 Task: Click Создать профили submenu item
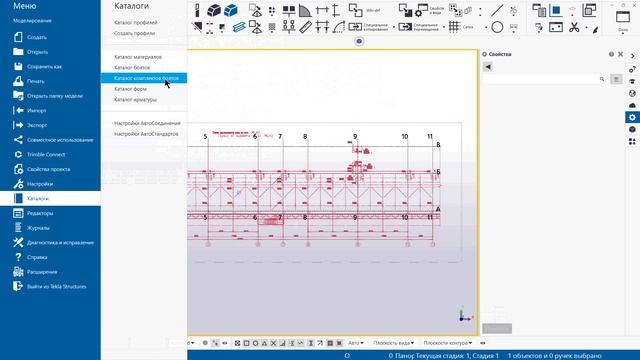(144, 33)
